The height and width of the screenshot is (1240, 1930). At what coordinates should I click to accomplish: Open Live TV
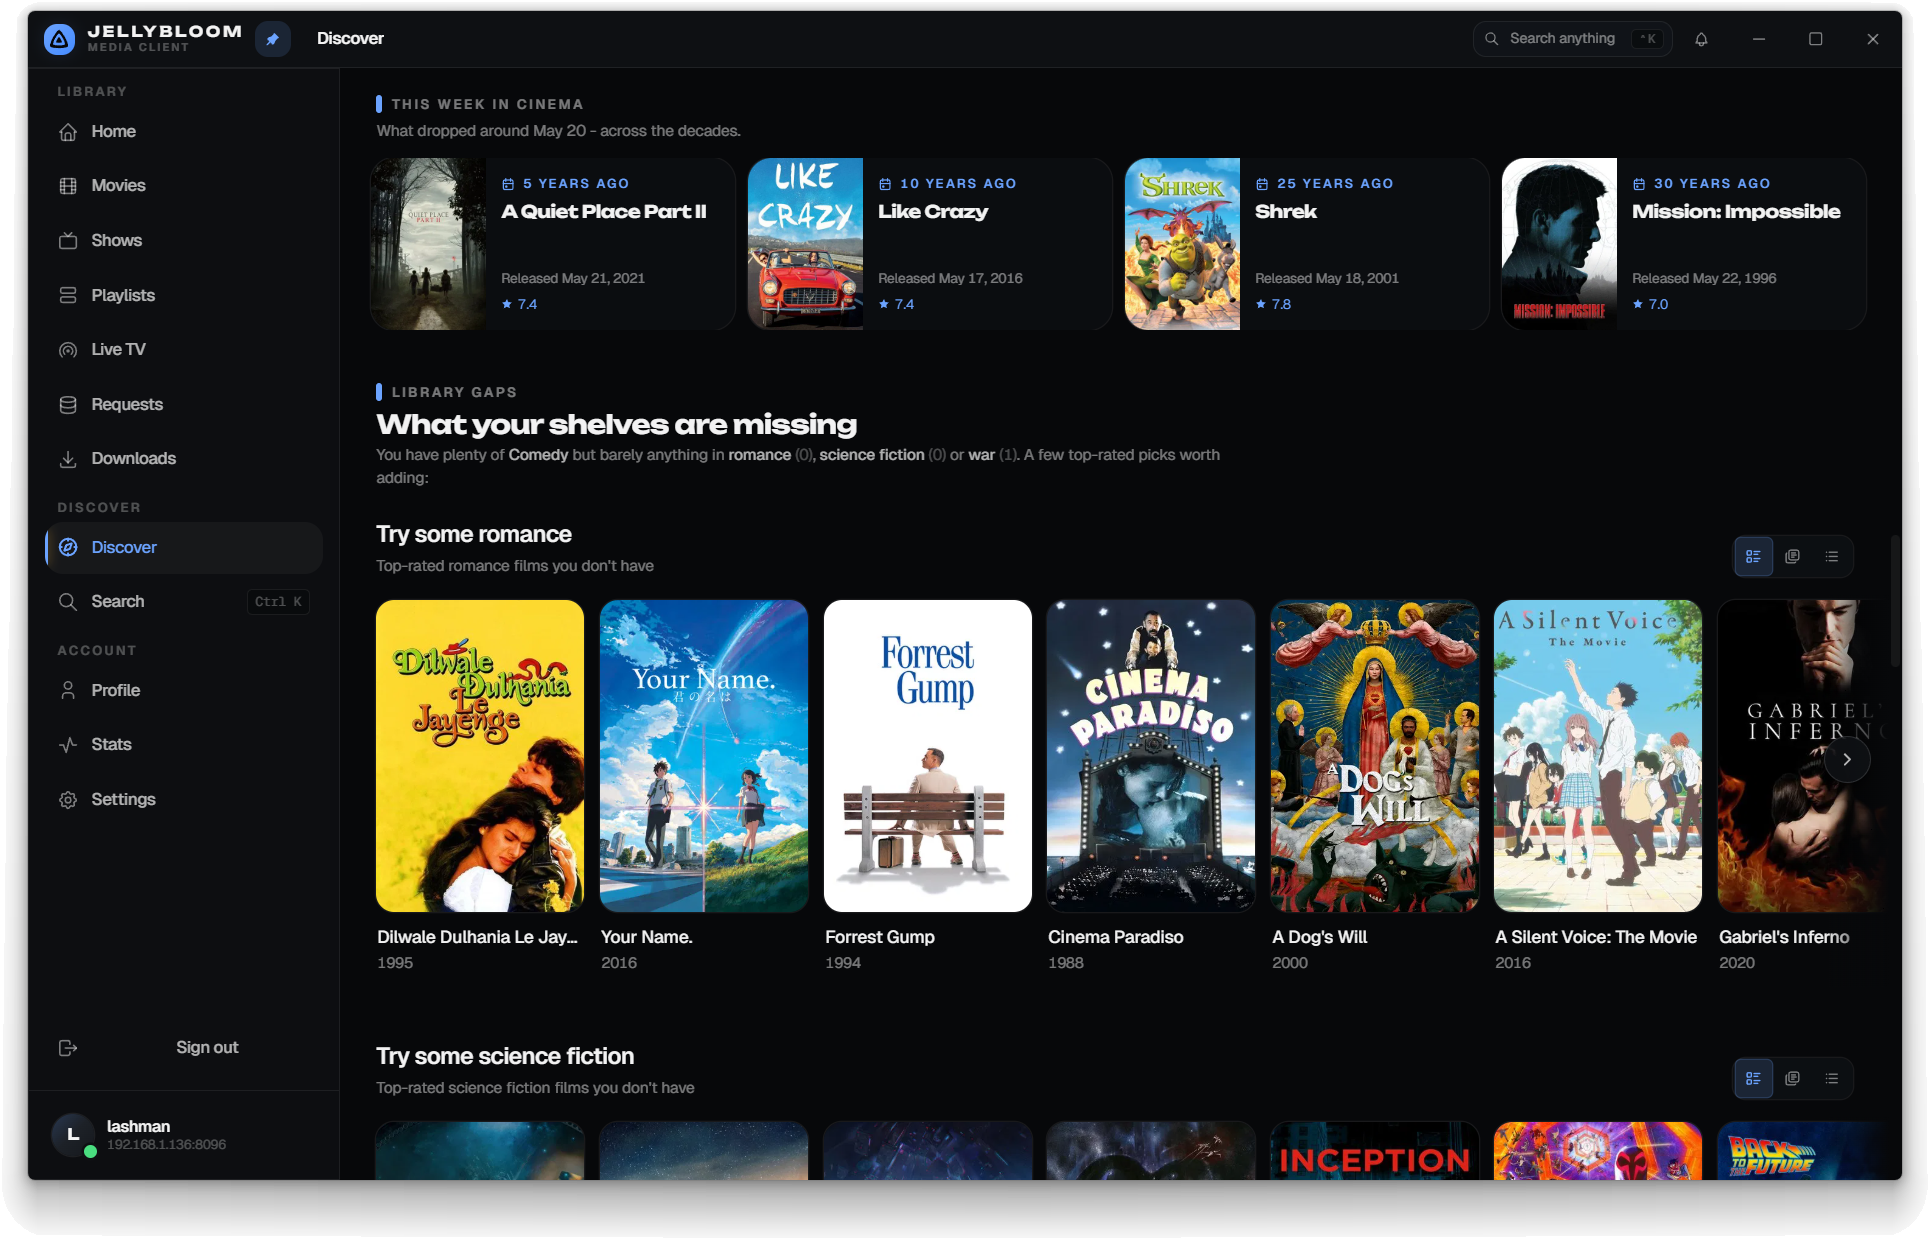click(x=184, y=349)
